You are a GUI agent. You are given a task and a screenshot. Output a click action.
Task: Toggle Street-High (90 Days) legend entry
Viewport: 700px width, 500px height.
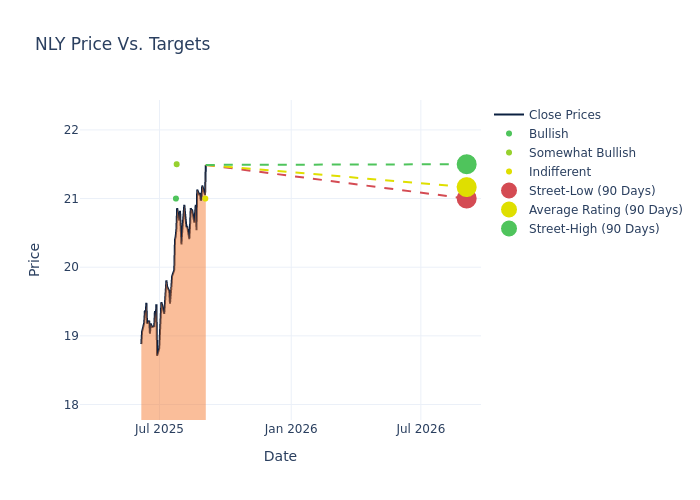[594, 229]
